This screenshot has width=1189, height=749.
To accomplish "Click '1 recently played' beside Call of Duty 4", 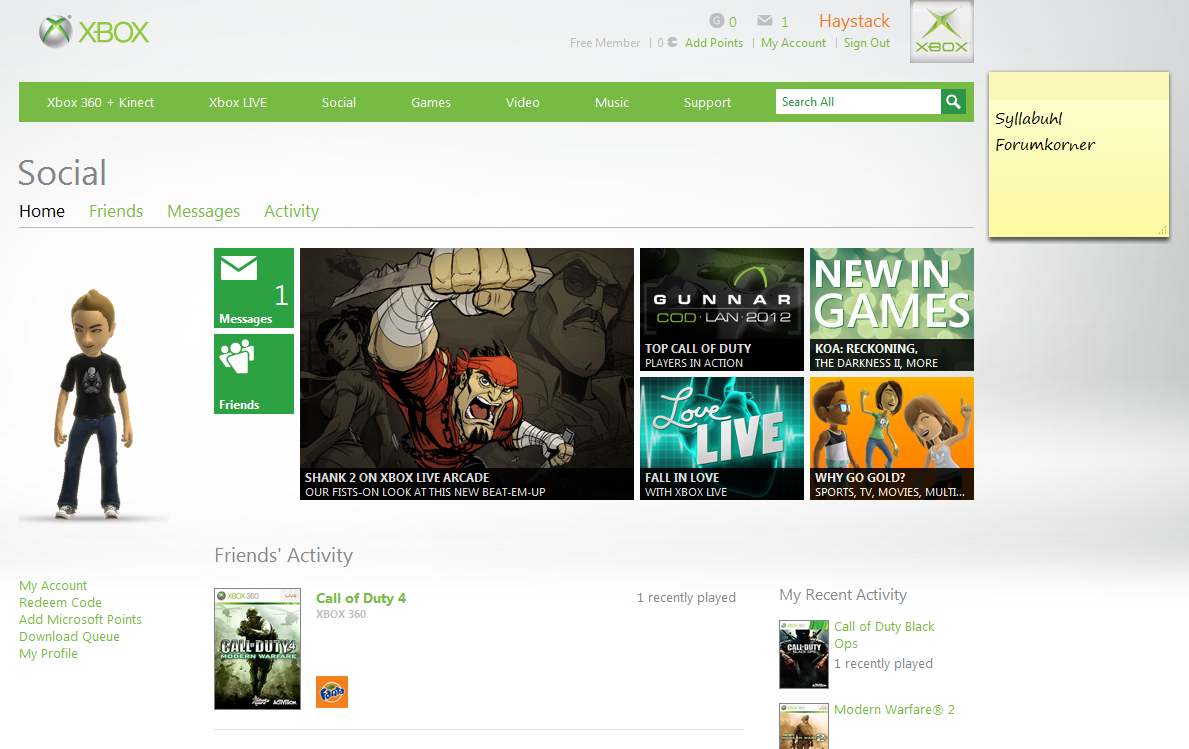I will (686, 597).
